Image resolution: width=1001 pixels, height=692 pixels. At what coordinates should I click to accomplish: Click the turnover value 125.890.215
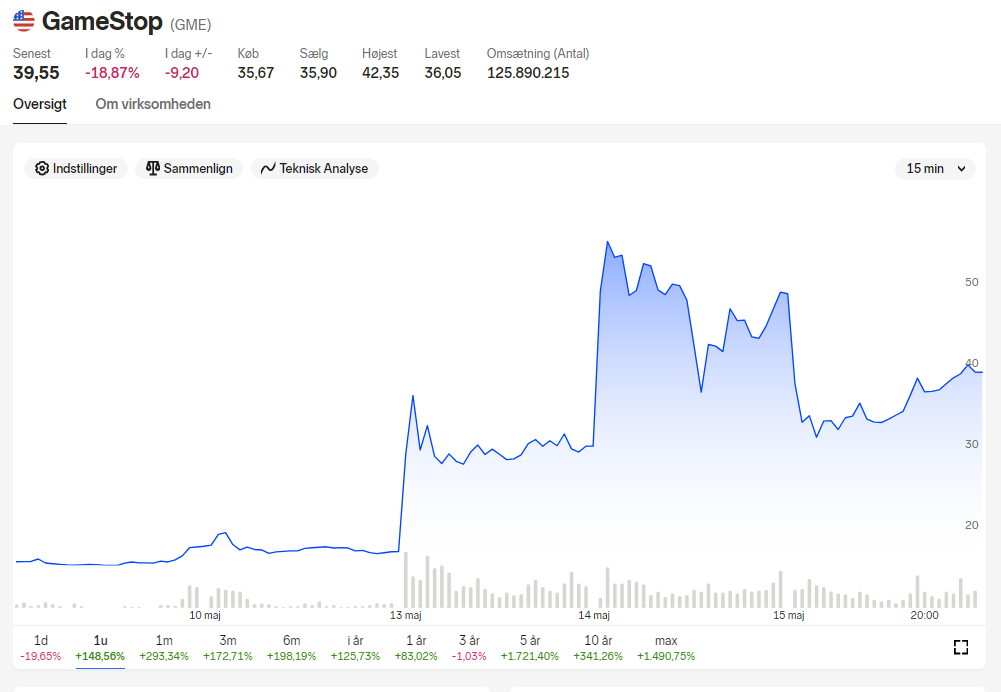528,73
